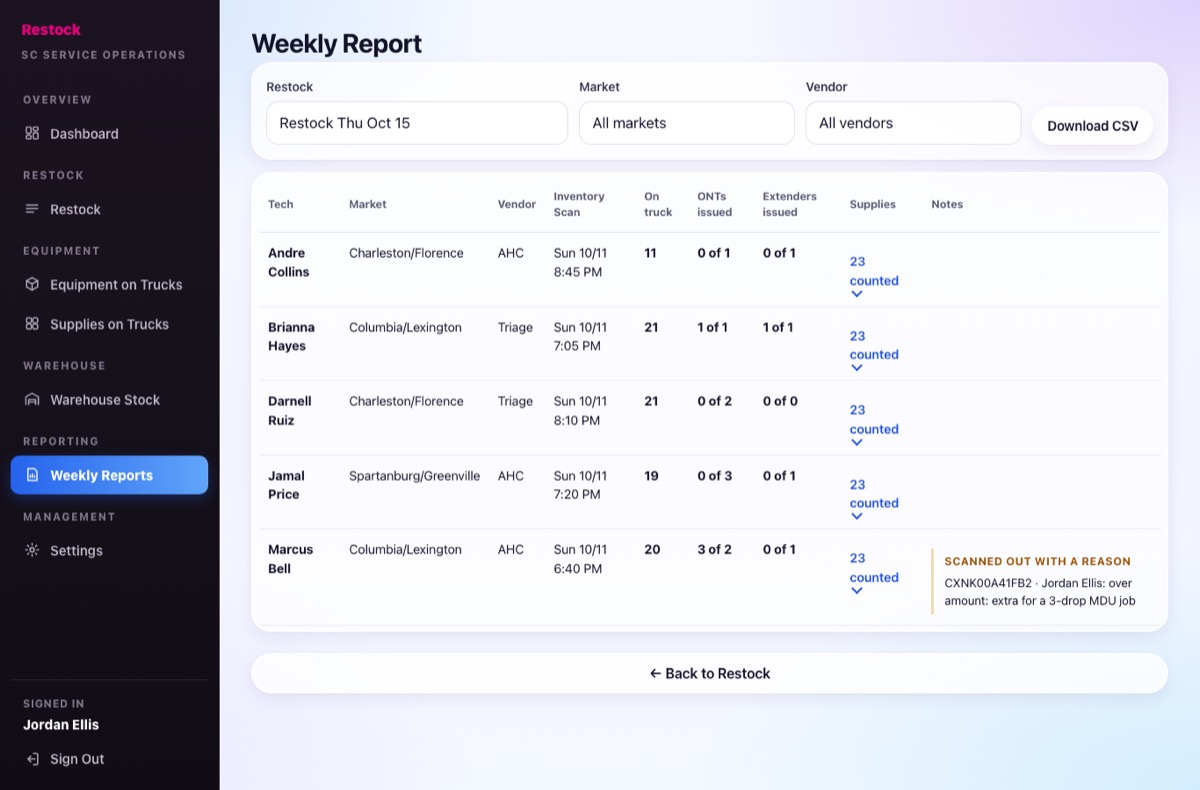Open Settings from the sidebar

click(x=109, y=551)
